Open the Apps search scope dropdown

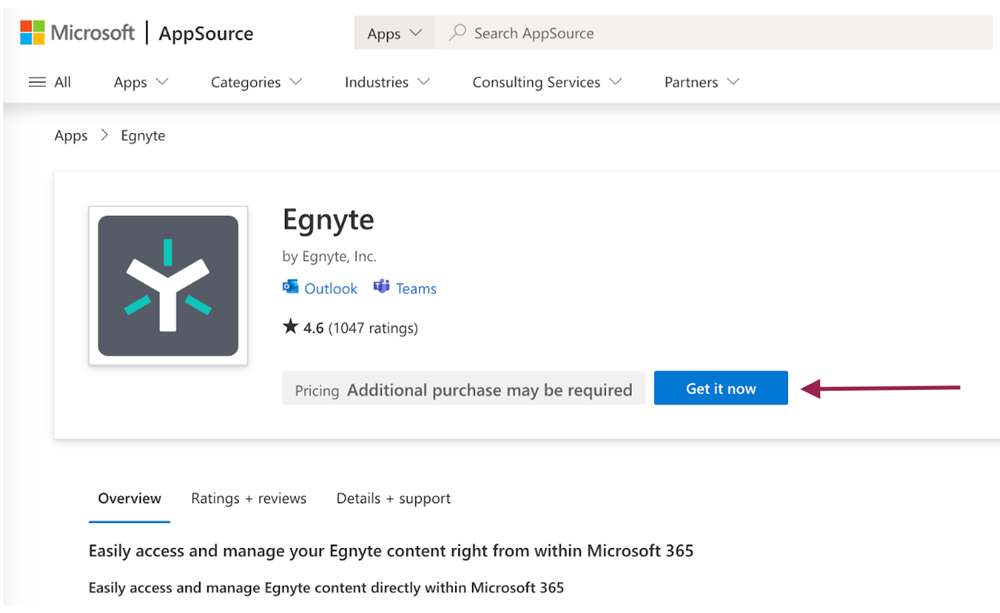point(394,33)
